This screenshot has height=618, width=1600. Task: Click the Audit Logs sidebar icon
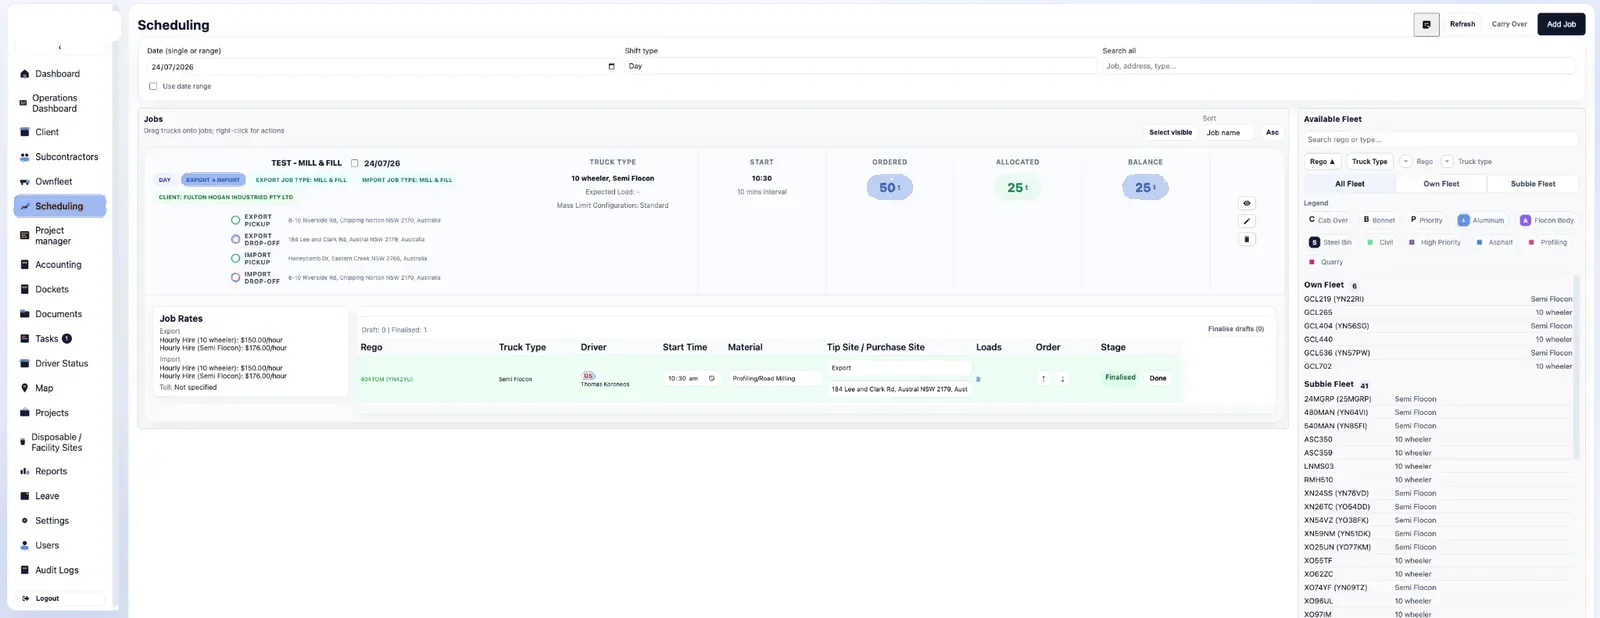click(x=25, y=570)
